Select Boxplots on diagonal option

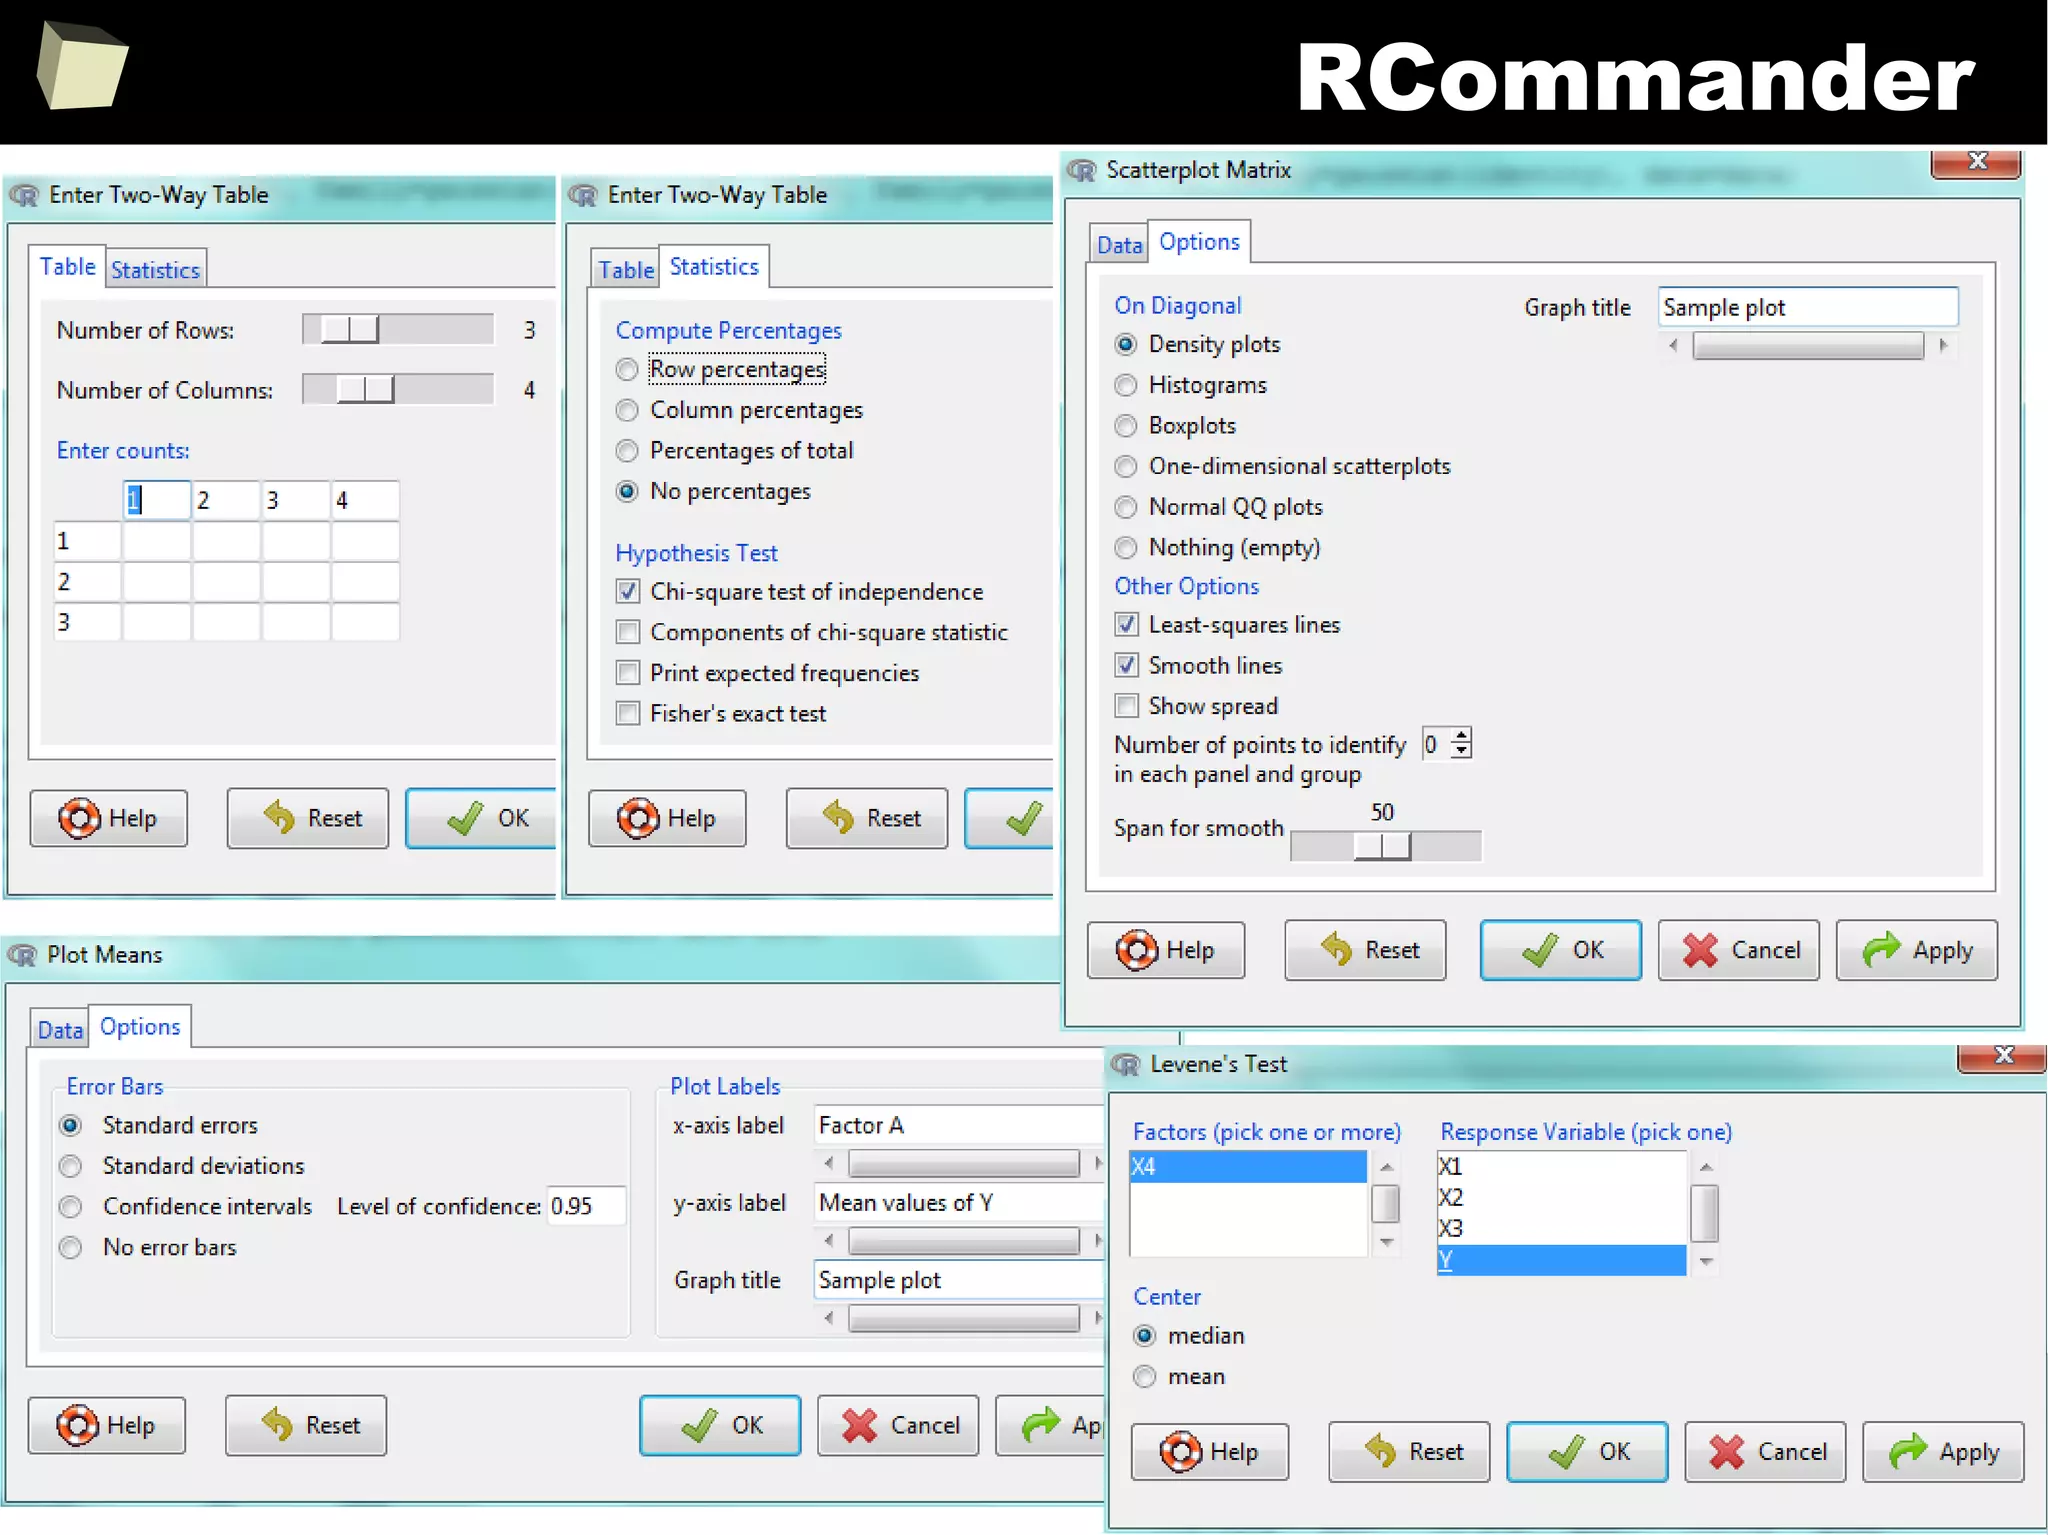pos(1126,426)
